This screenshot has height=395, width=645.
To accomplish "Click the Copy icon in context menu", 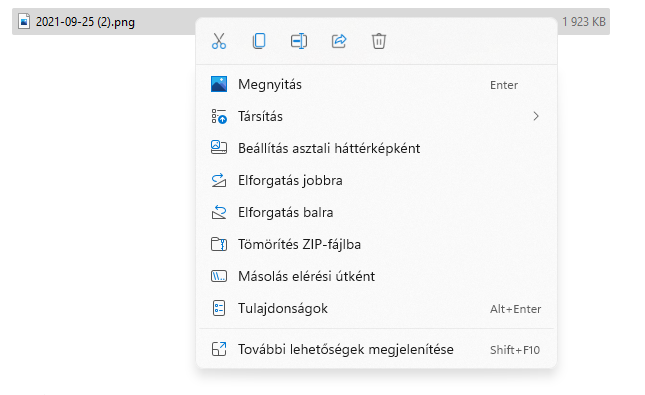I will [259, 41].
